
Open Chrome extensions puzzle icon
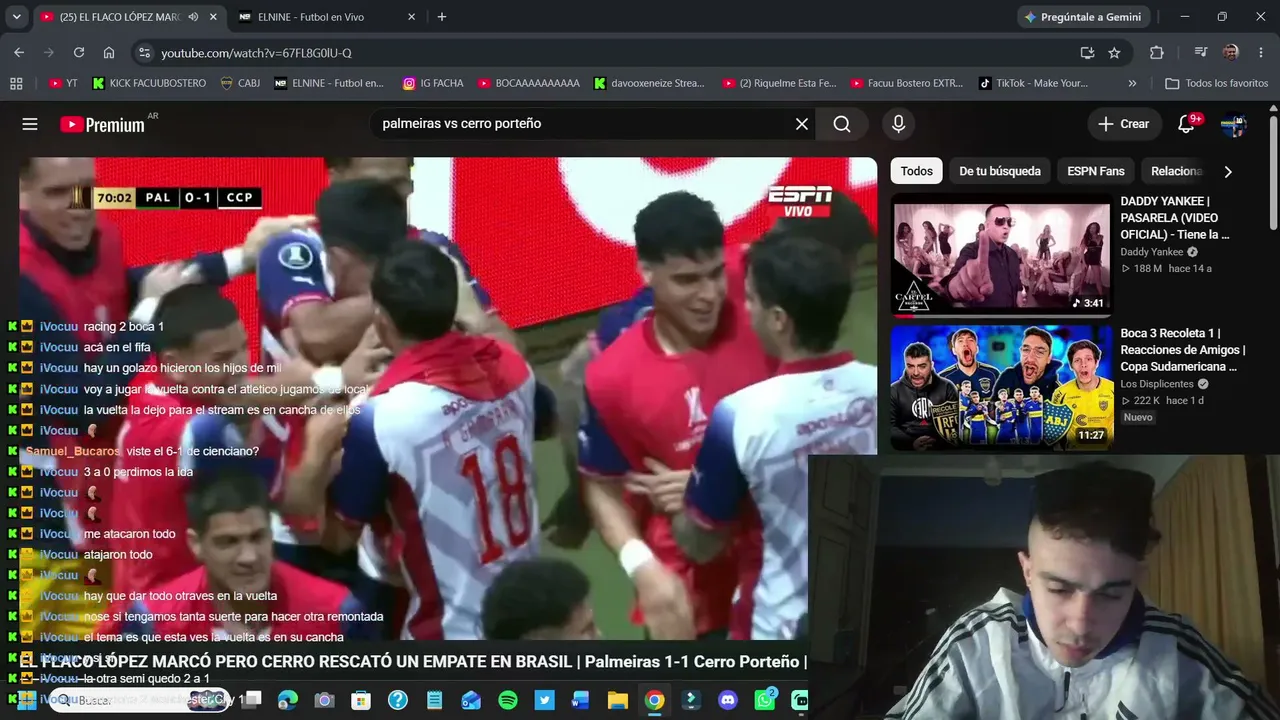pyautogui.click(x=1157, y=52)
